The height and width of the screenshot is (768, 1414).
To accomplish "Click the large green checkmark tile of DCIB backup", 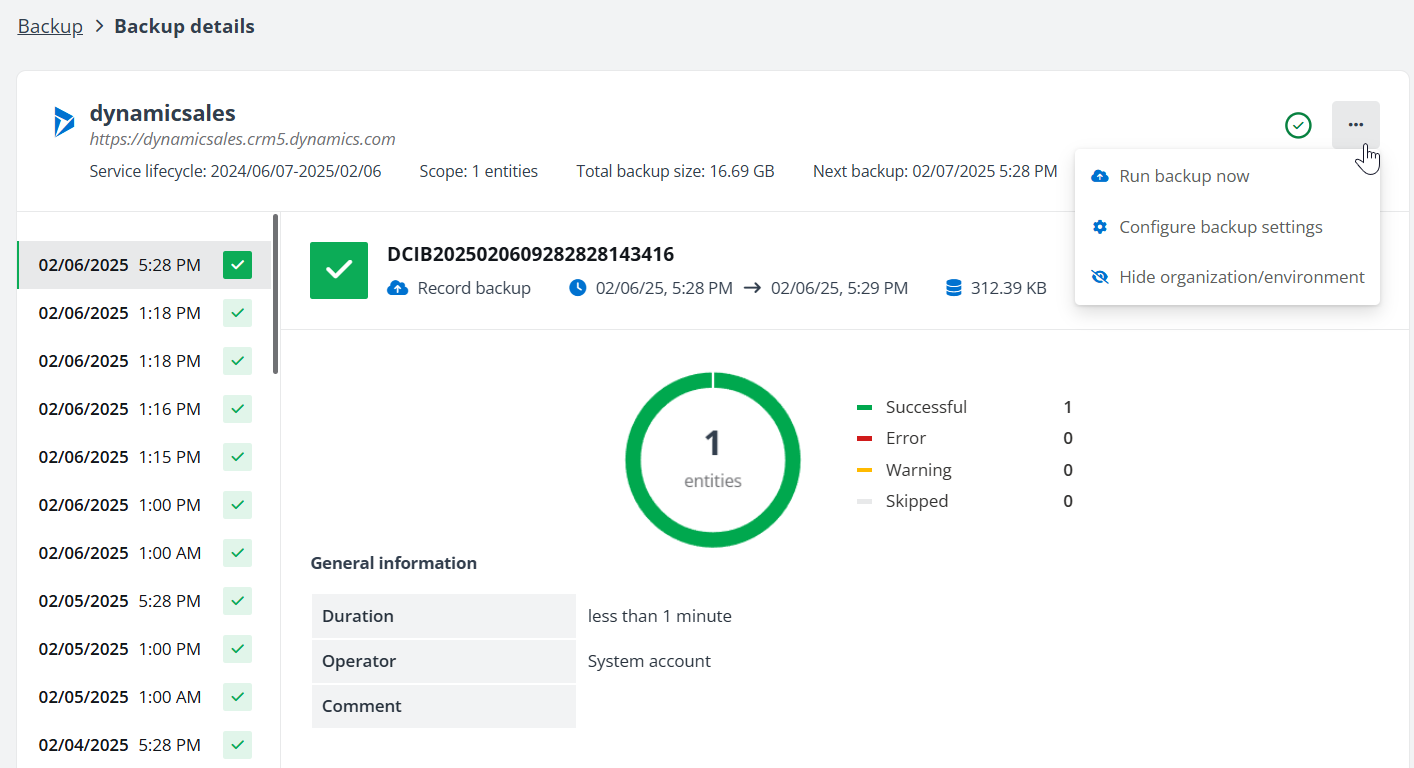I will click(338, 270).
